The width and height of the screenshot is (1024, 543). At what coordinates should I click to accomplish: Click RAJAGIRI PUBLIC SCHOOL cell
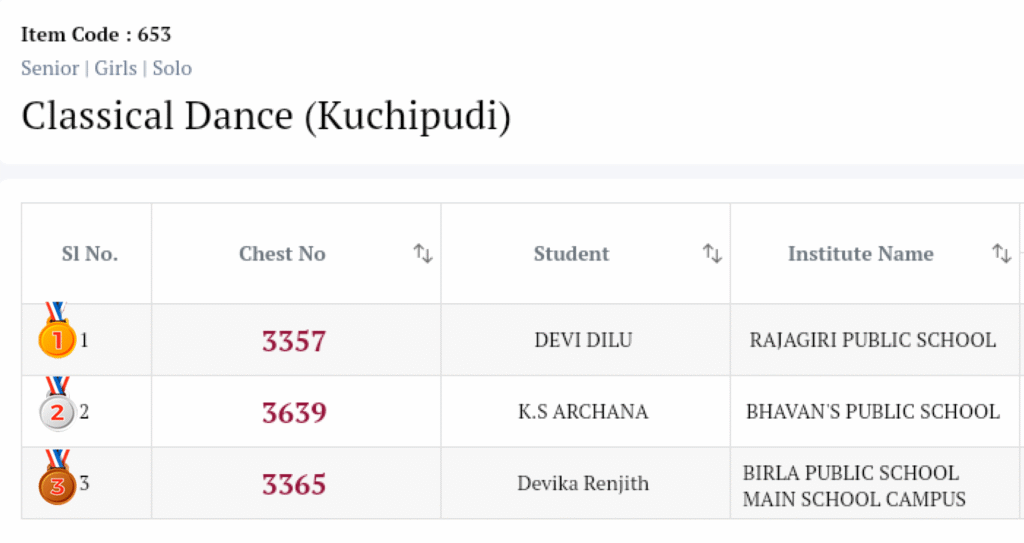872,340
